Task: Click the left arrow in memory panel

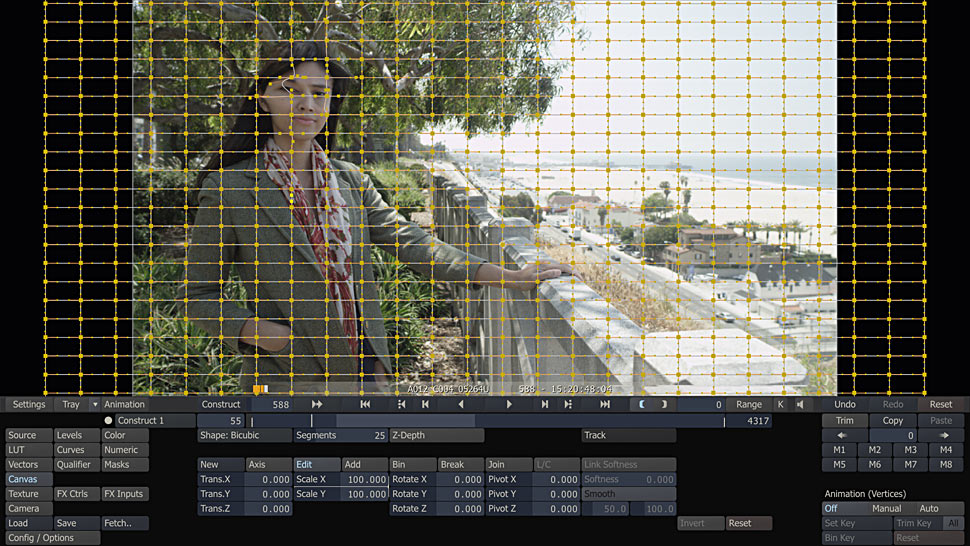Action: point(841,436)
